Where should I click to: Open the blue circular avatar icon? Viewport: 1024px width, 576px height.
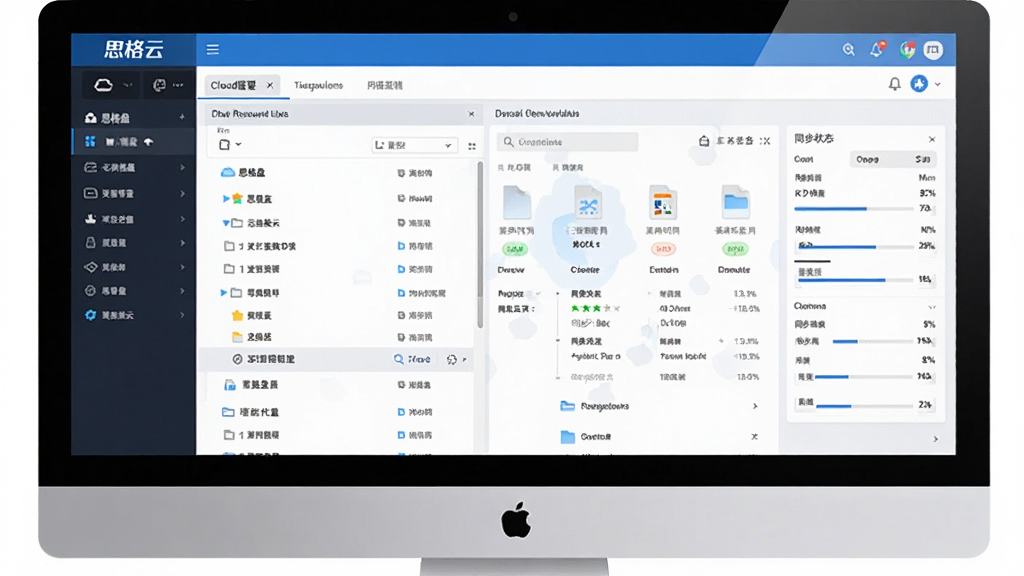pyautogui.click(x=920, y=84)
